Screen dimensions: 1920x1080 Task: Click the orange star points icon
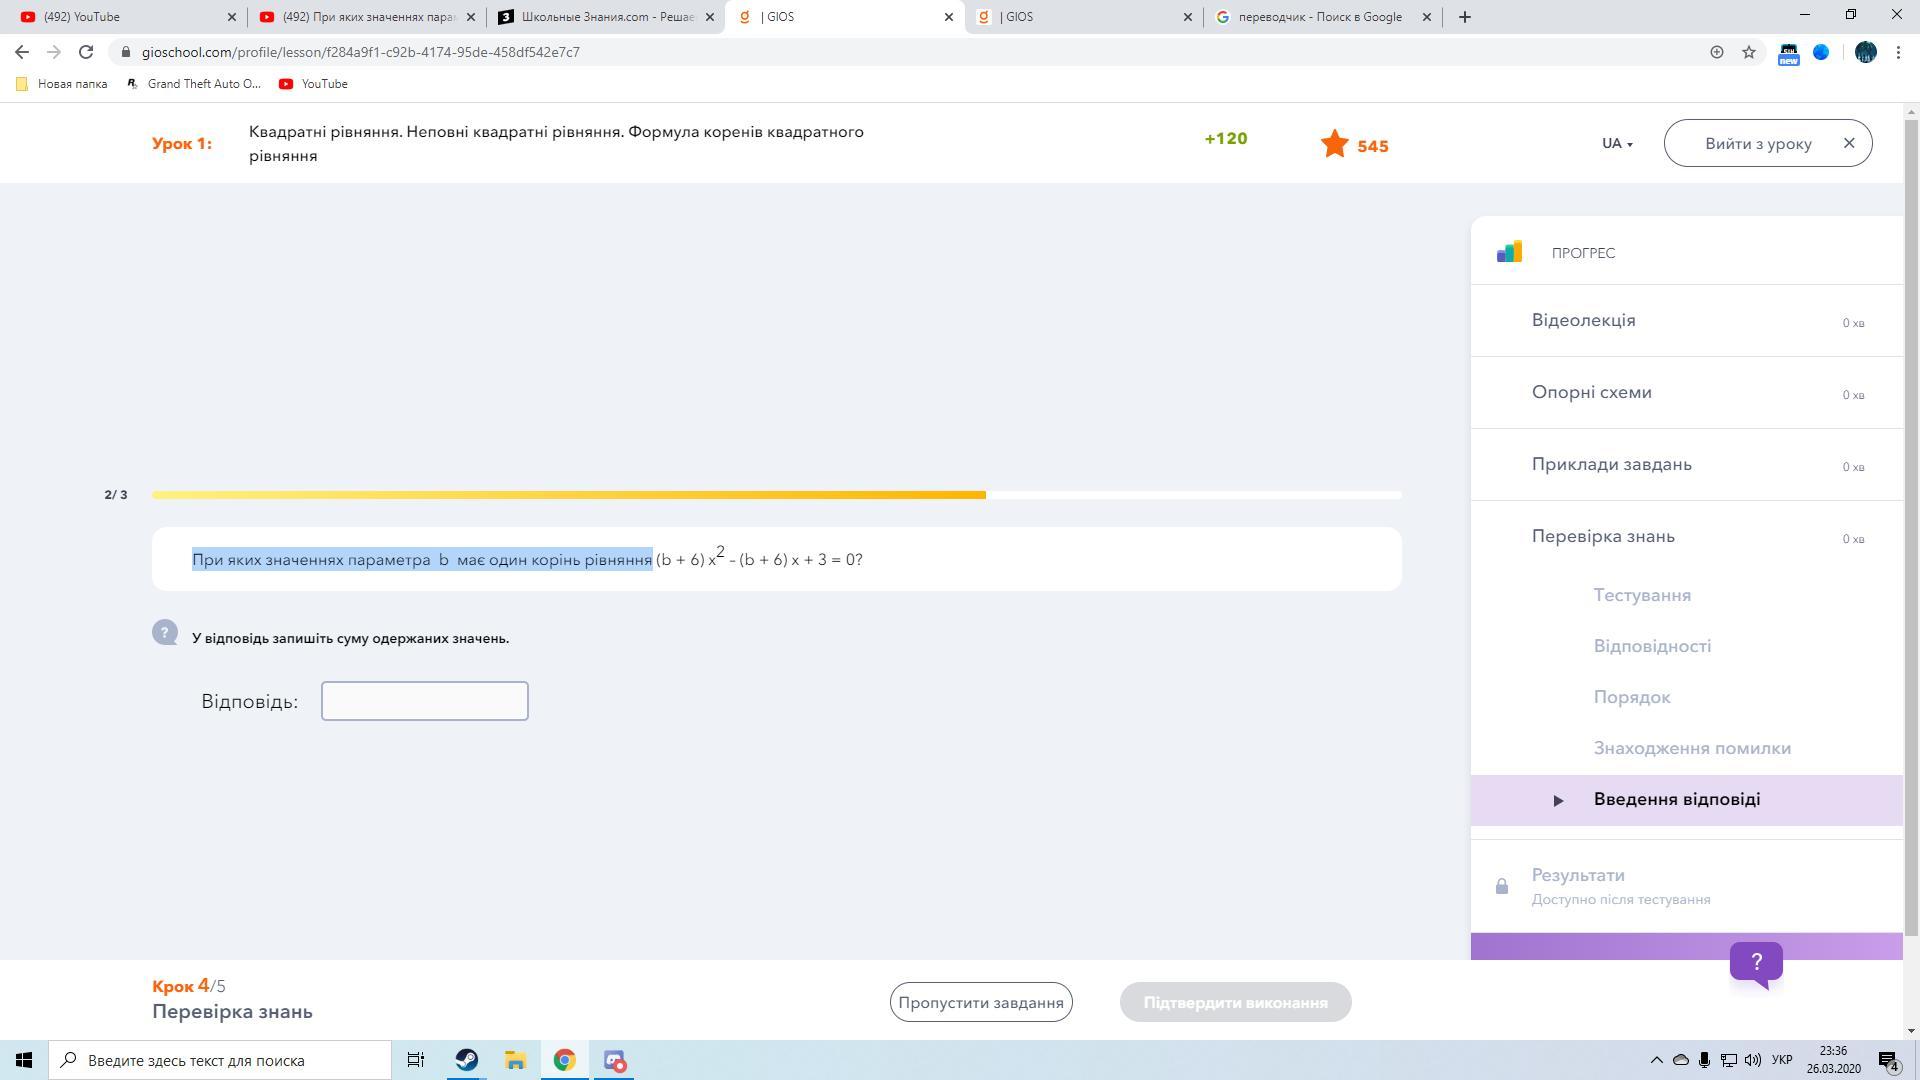tap(1334, 145)
